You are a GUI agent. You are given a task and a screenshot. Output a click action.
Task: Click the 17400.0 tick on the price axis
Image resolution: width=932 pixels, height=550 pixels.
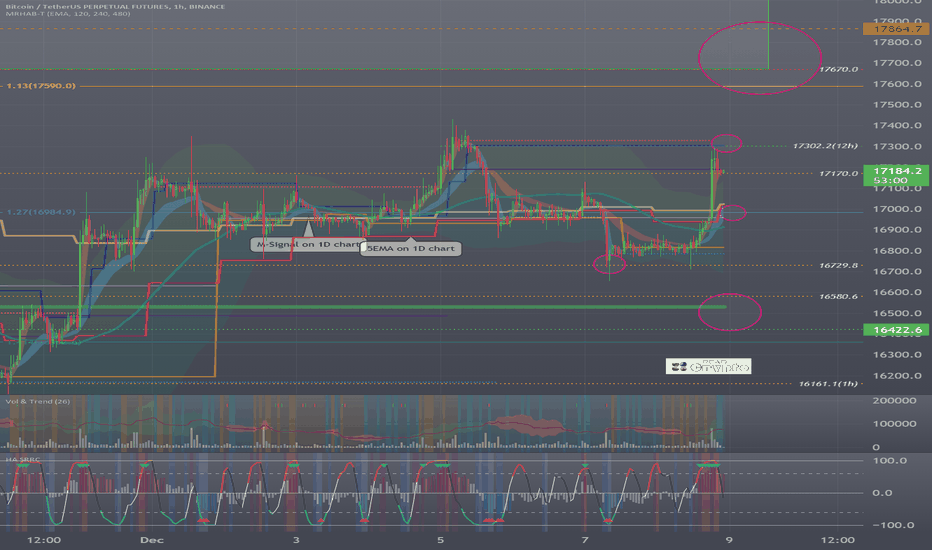coord(897,125)
